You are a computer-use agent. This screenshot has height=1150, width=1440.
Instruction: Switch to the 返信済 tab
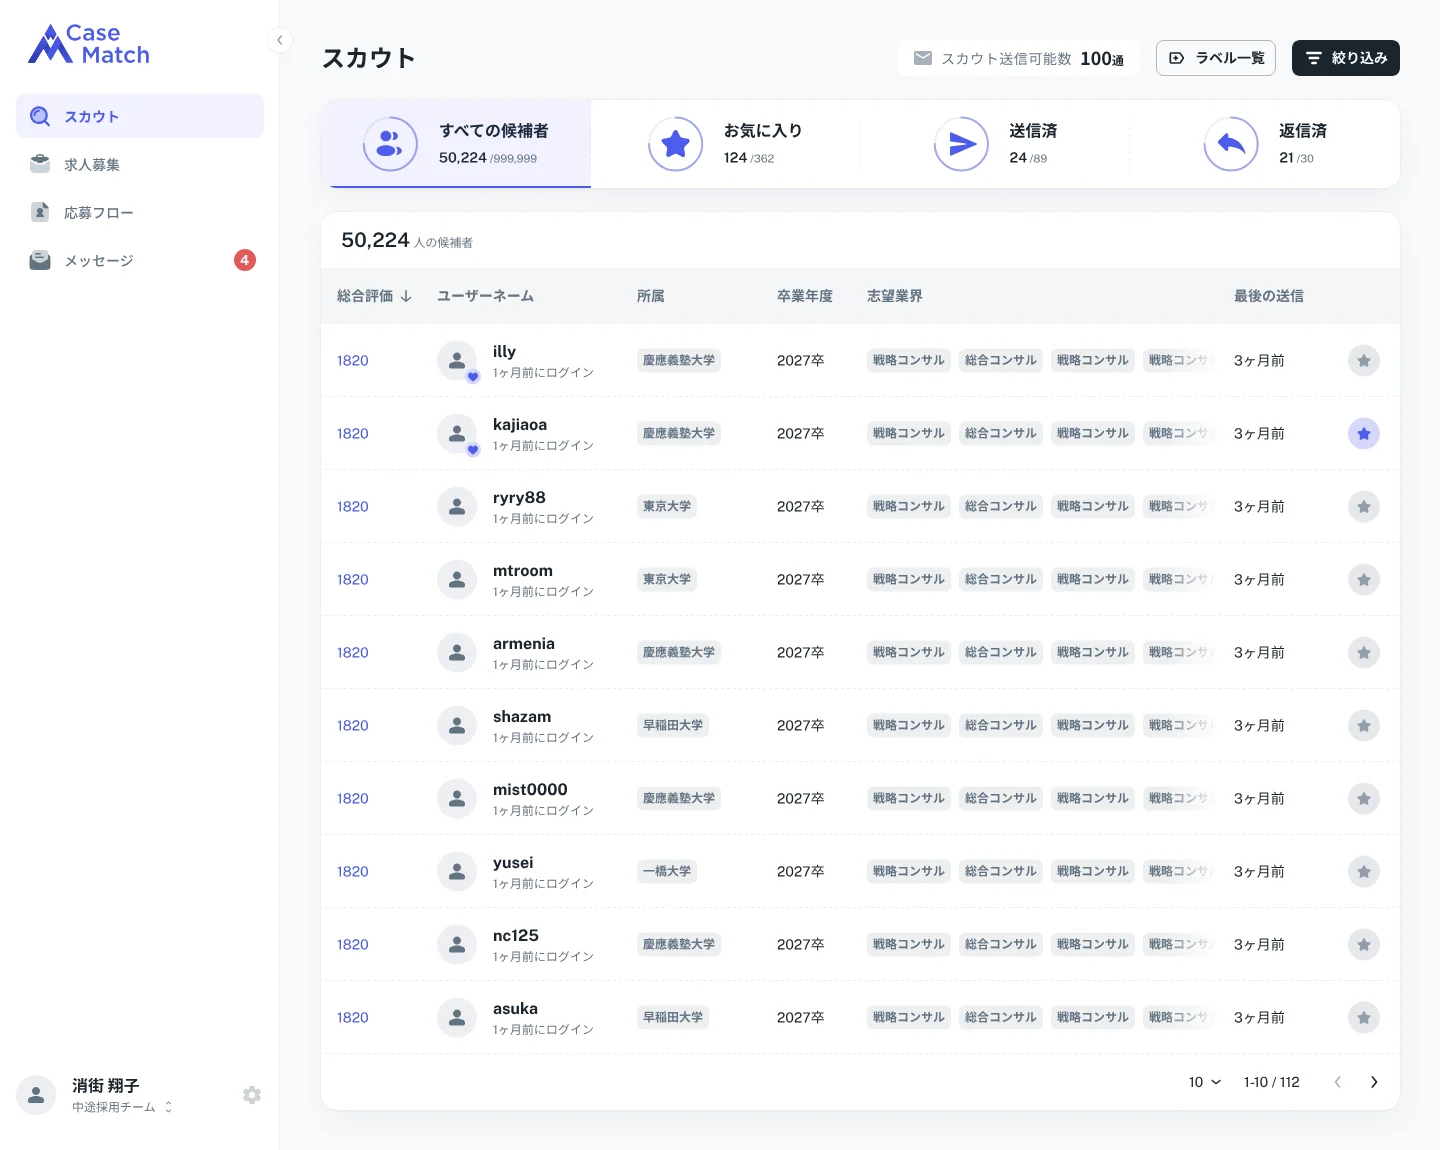point(1265,144)
